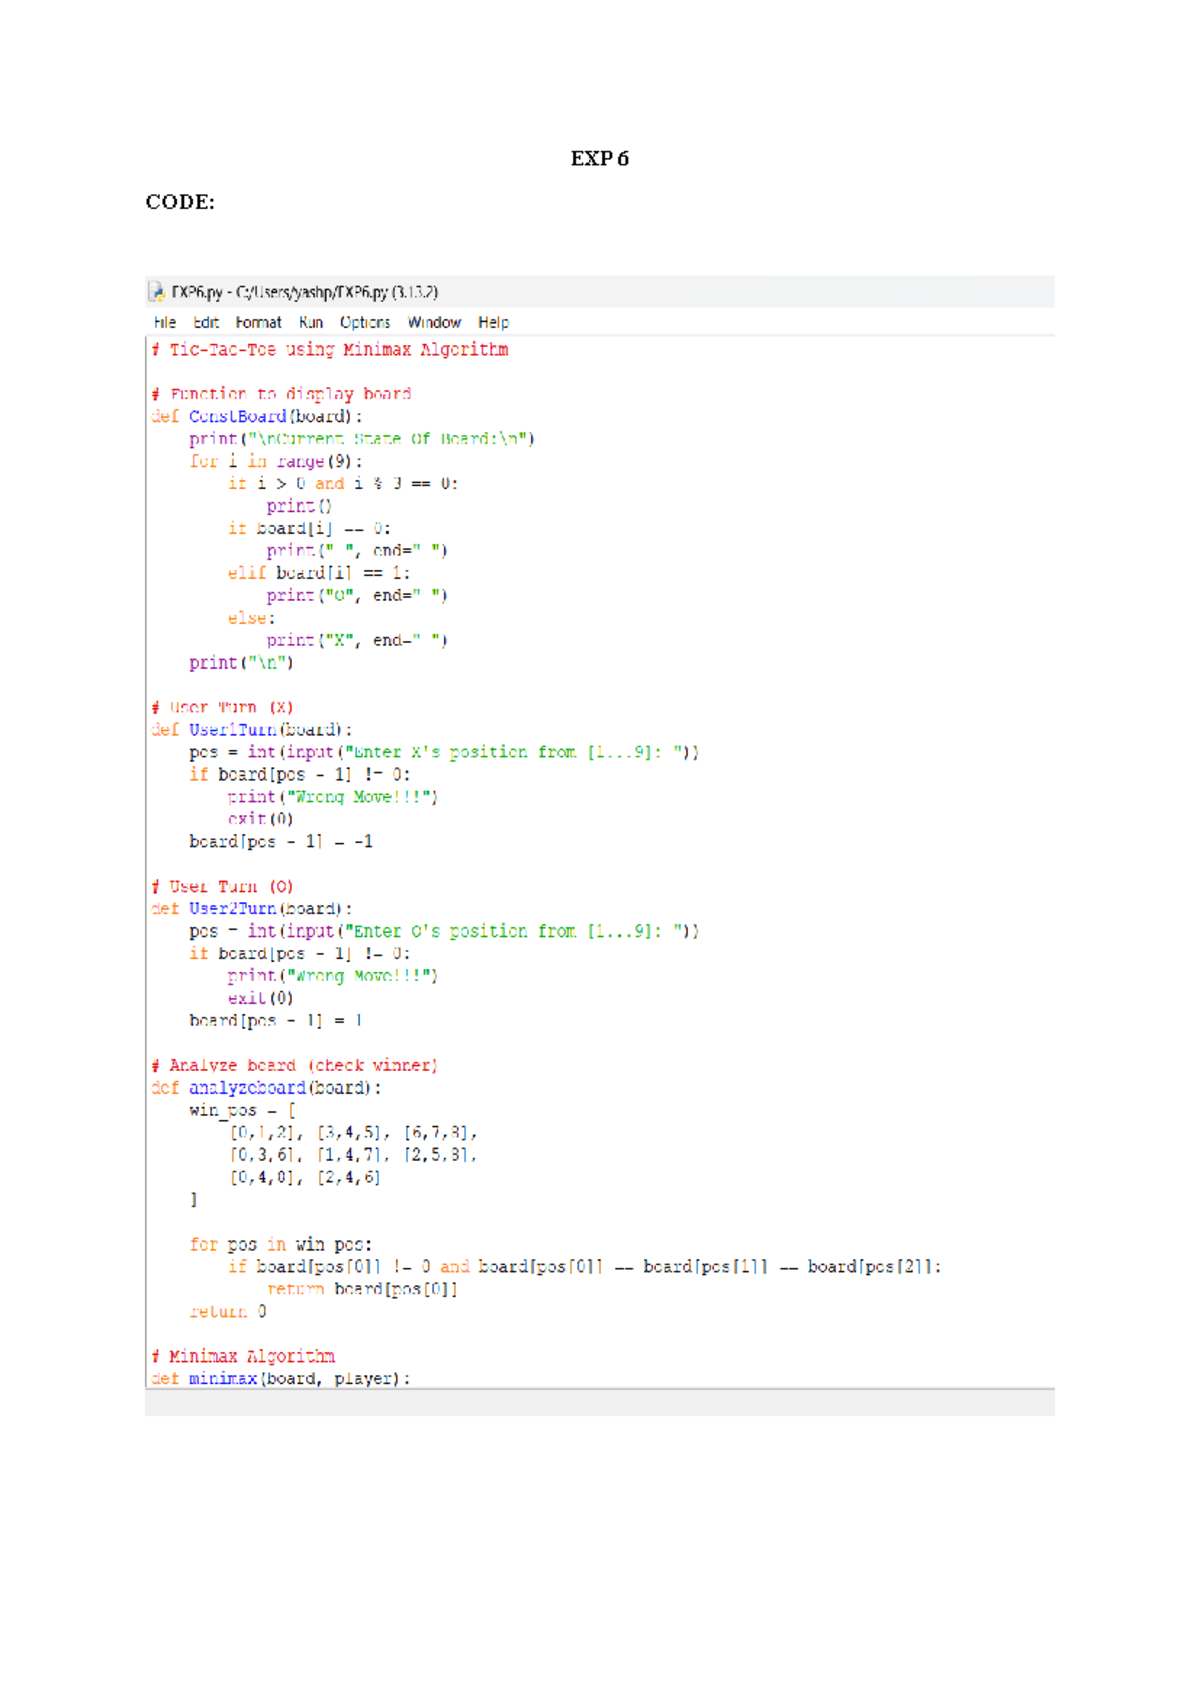
Task: Click the def User2Turn(board) line
Action: [252, 909]
